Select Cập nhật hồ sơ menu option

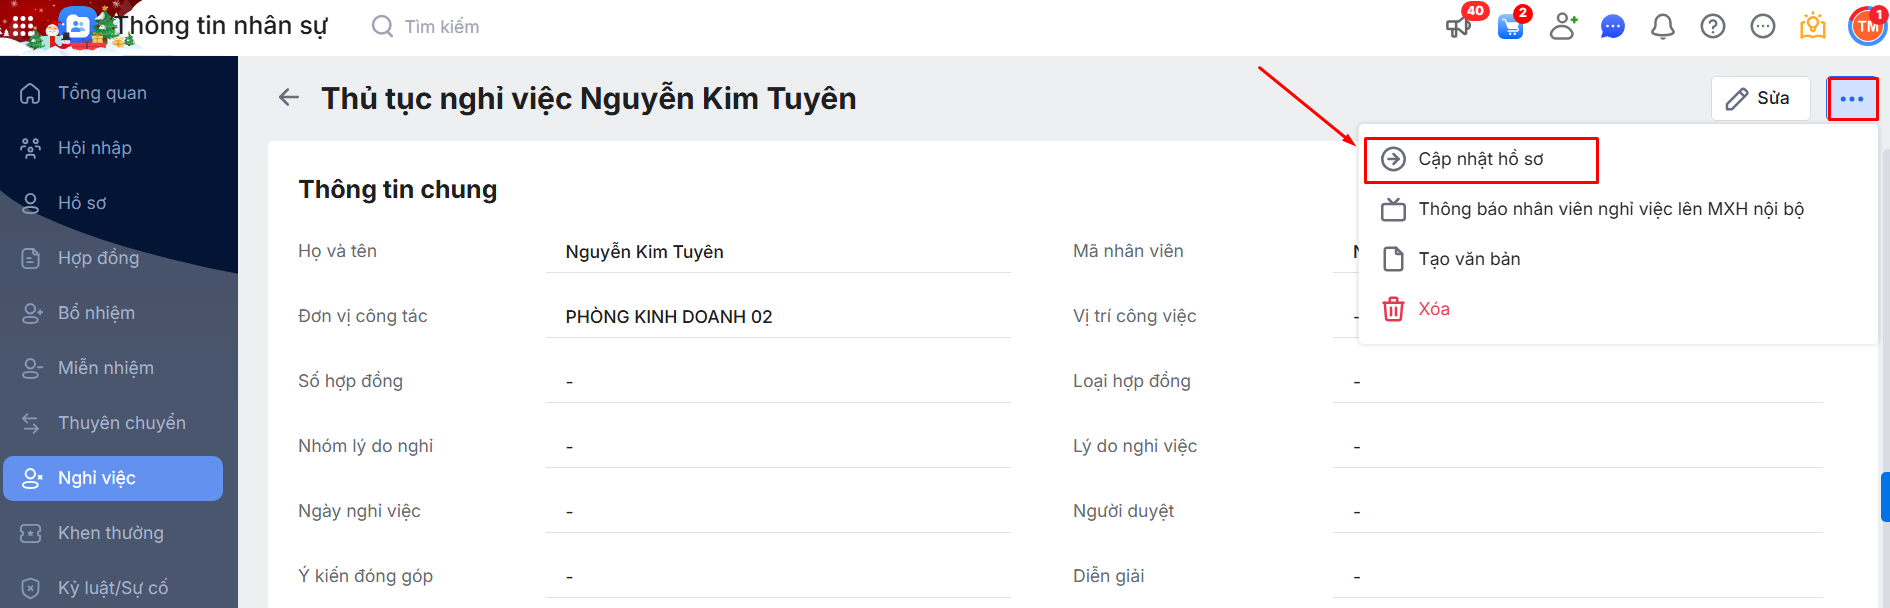(1480, 160)
